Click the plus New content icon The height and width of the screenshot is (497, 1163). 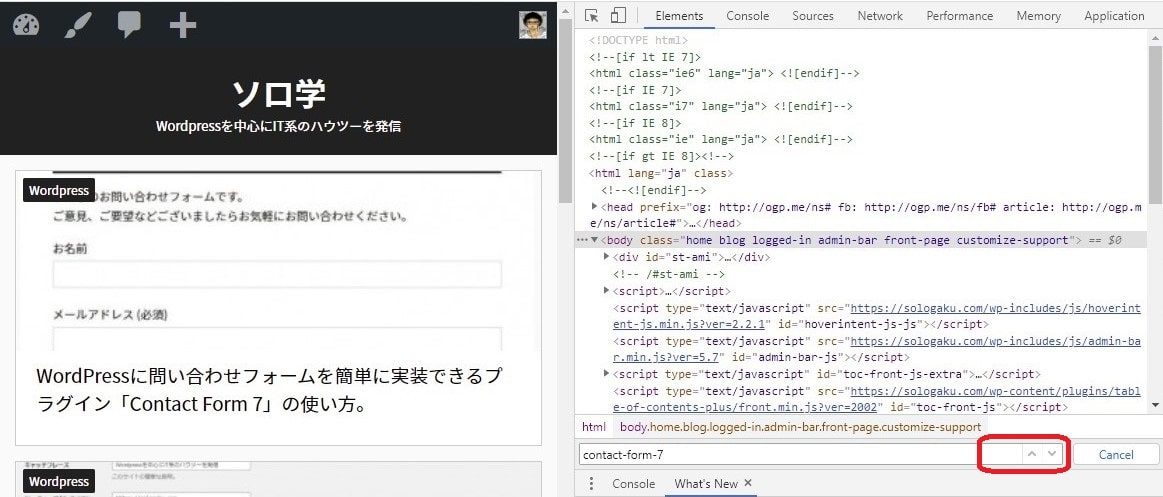click(x=182, y=26)
